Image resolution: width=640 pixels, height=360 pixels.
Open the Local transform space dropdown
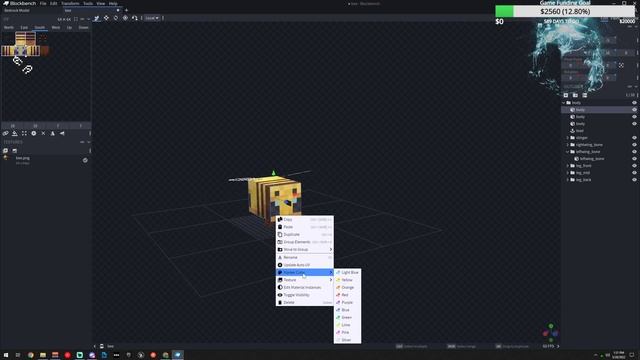152,18
